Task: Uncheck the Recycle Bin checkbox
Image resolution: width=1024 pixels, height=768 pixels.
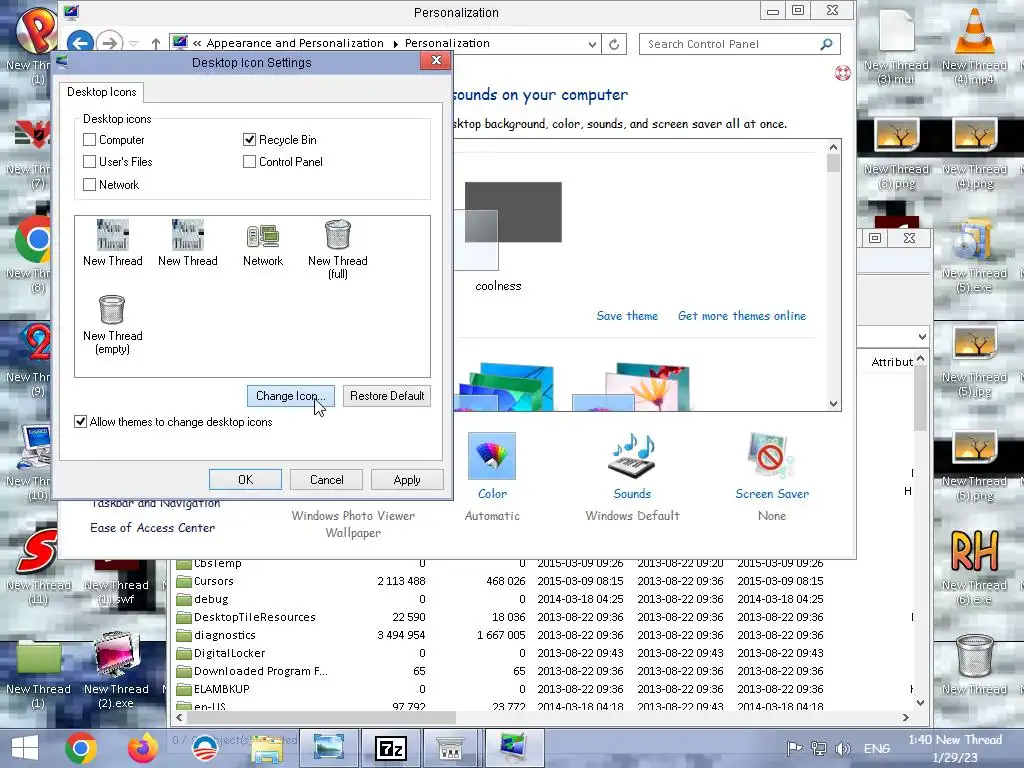Action: (x=249, y=140)
